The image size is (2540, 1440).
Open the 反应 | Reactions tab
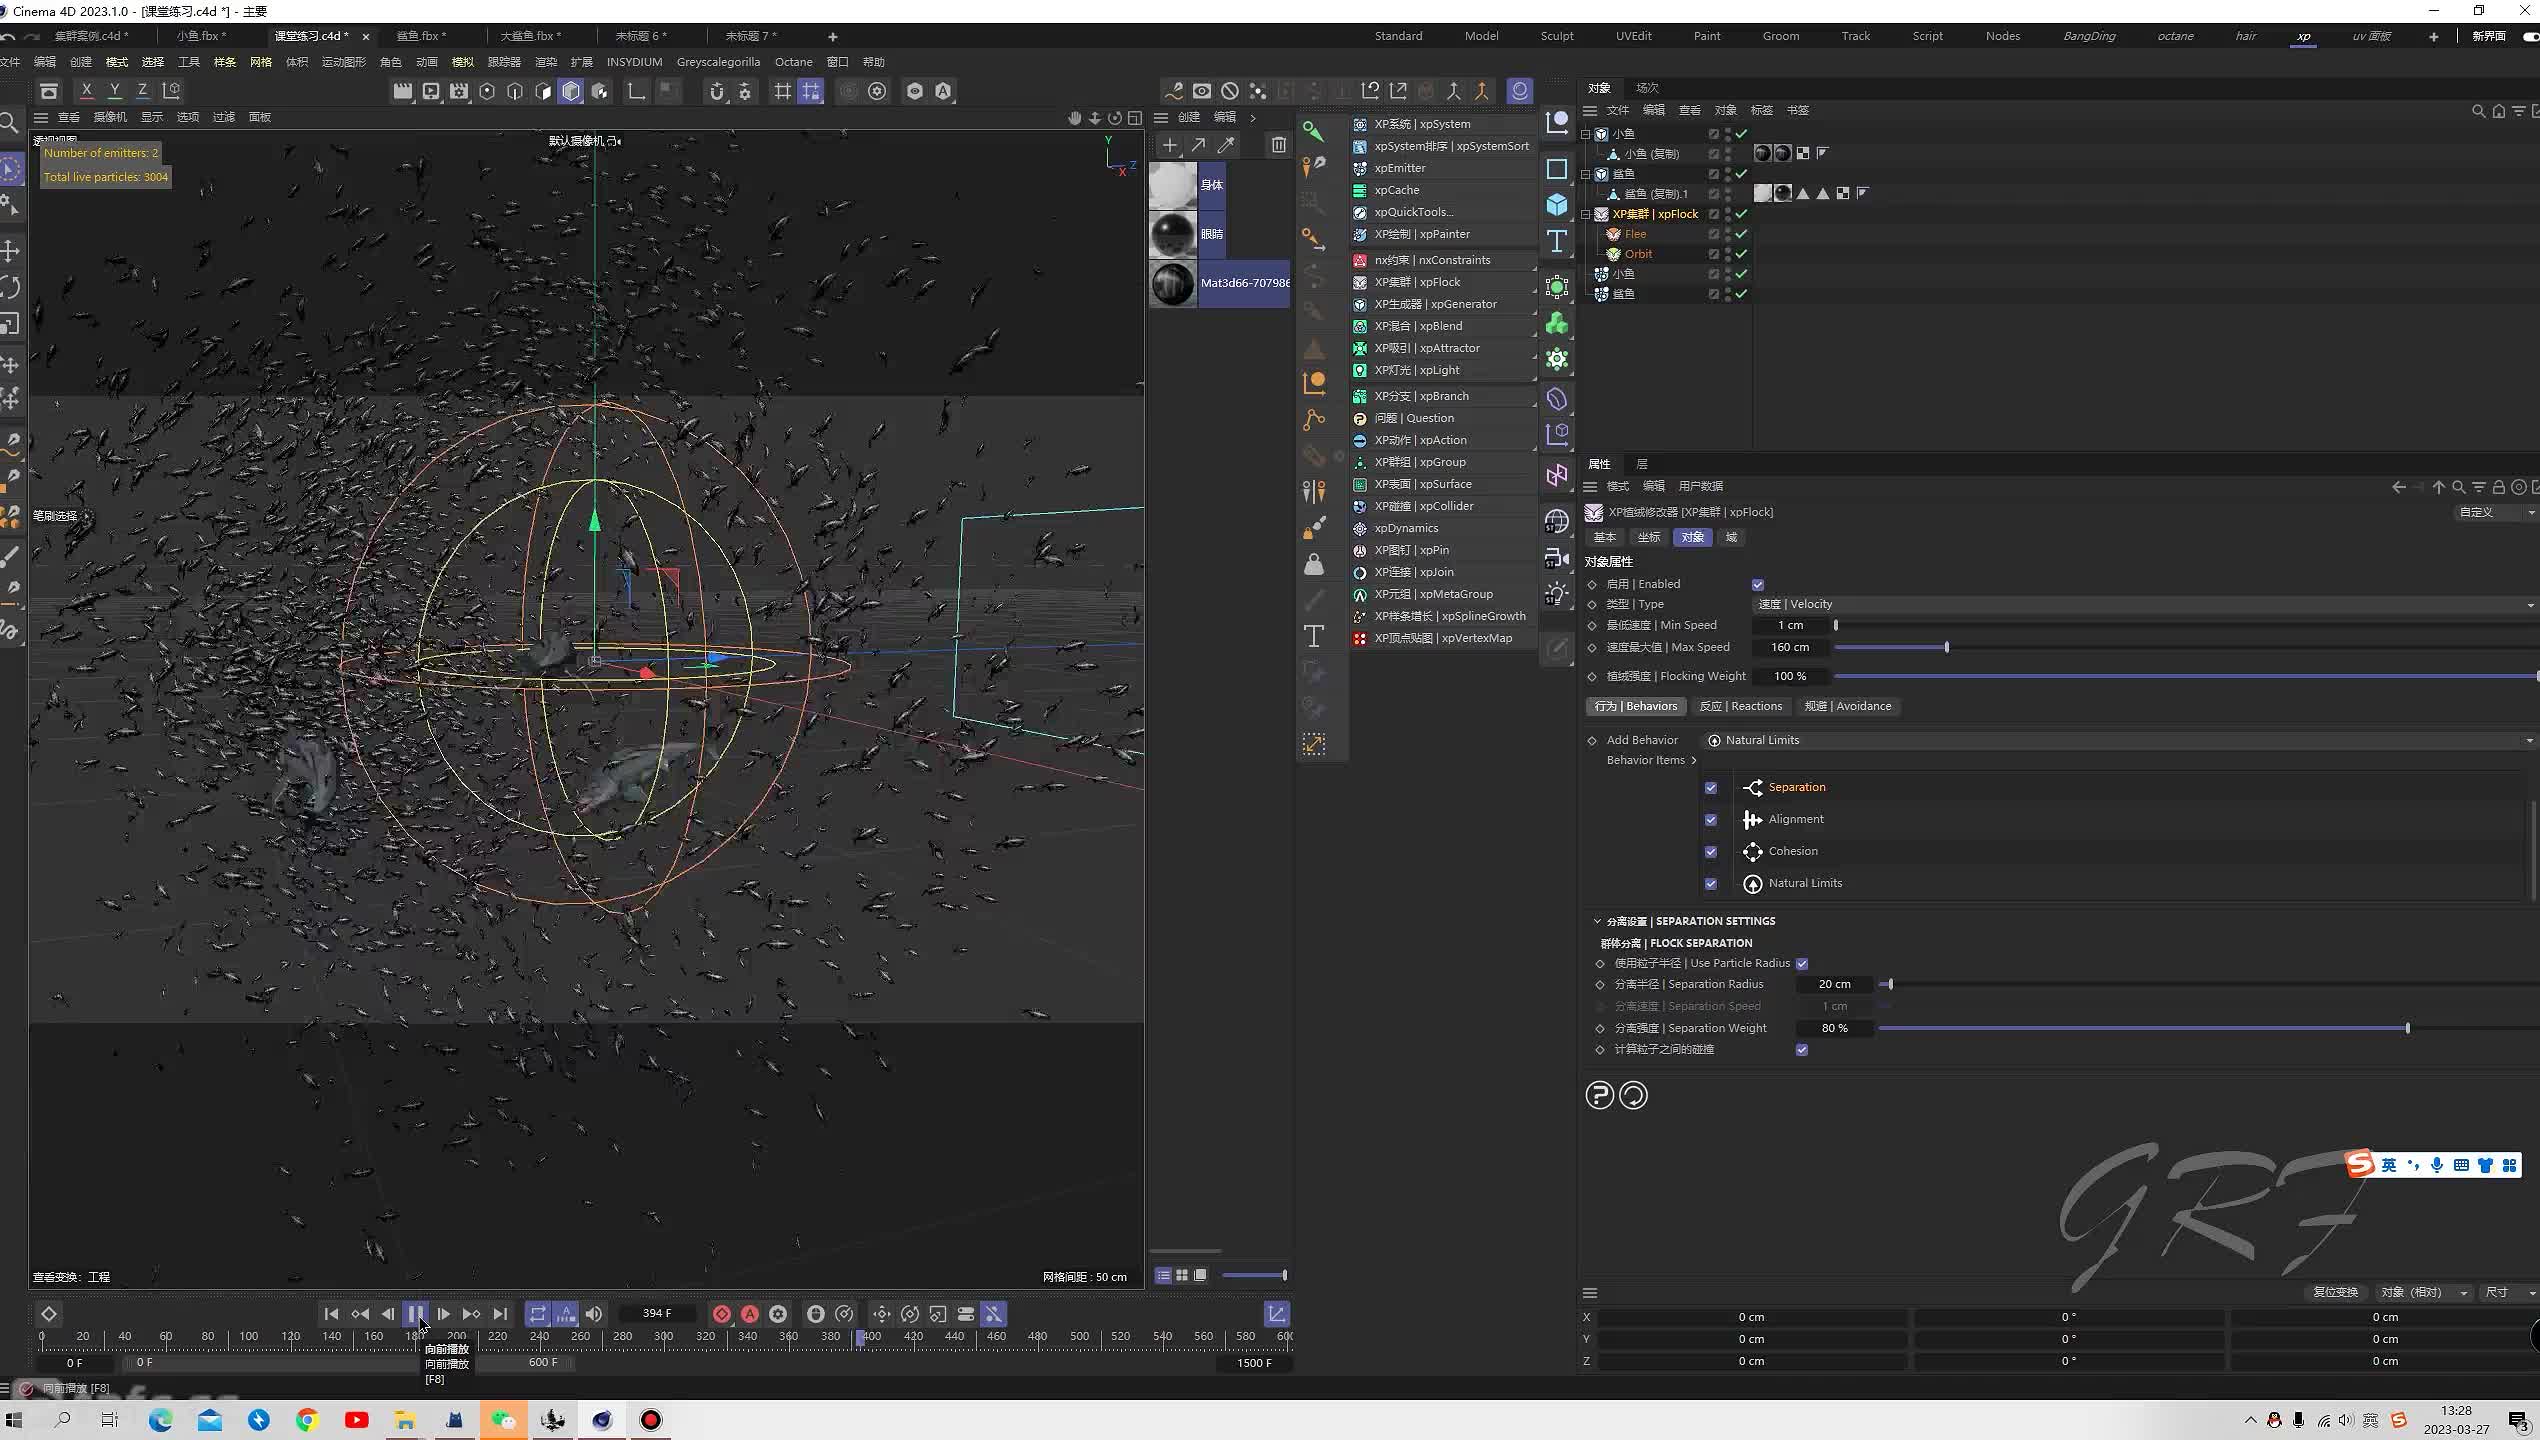(x=1741, y=706)
